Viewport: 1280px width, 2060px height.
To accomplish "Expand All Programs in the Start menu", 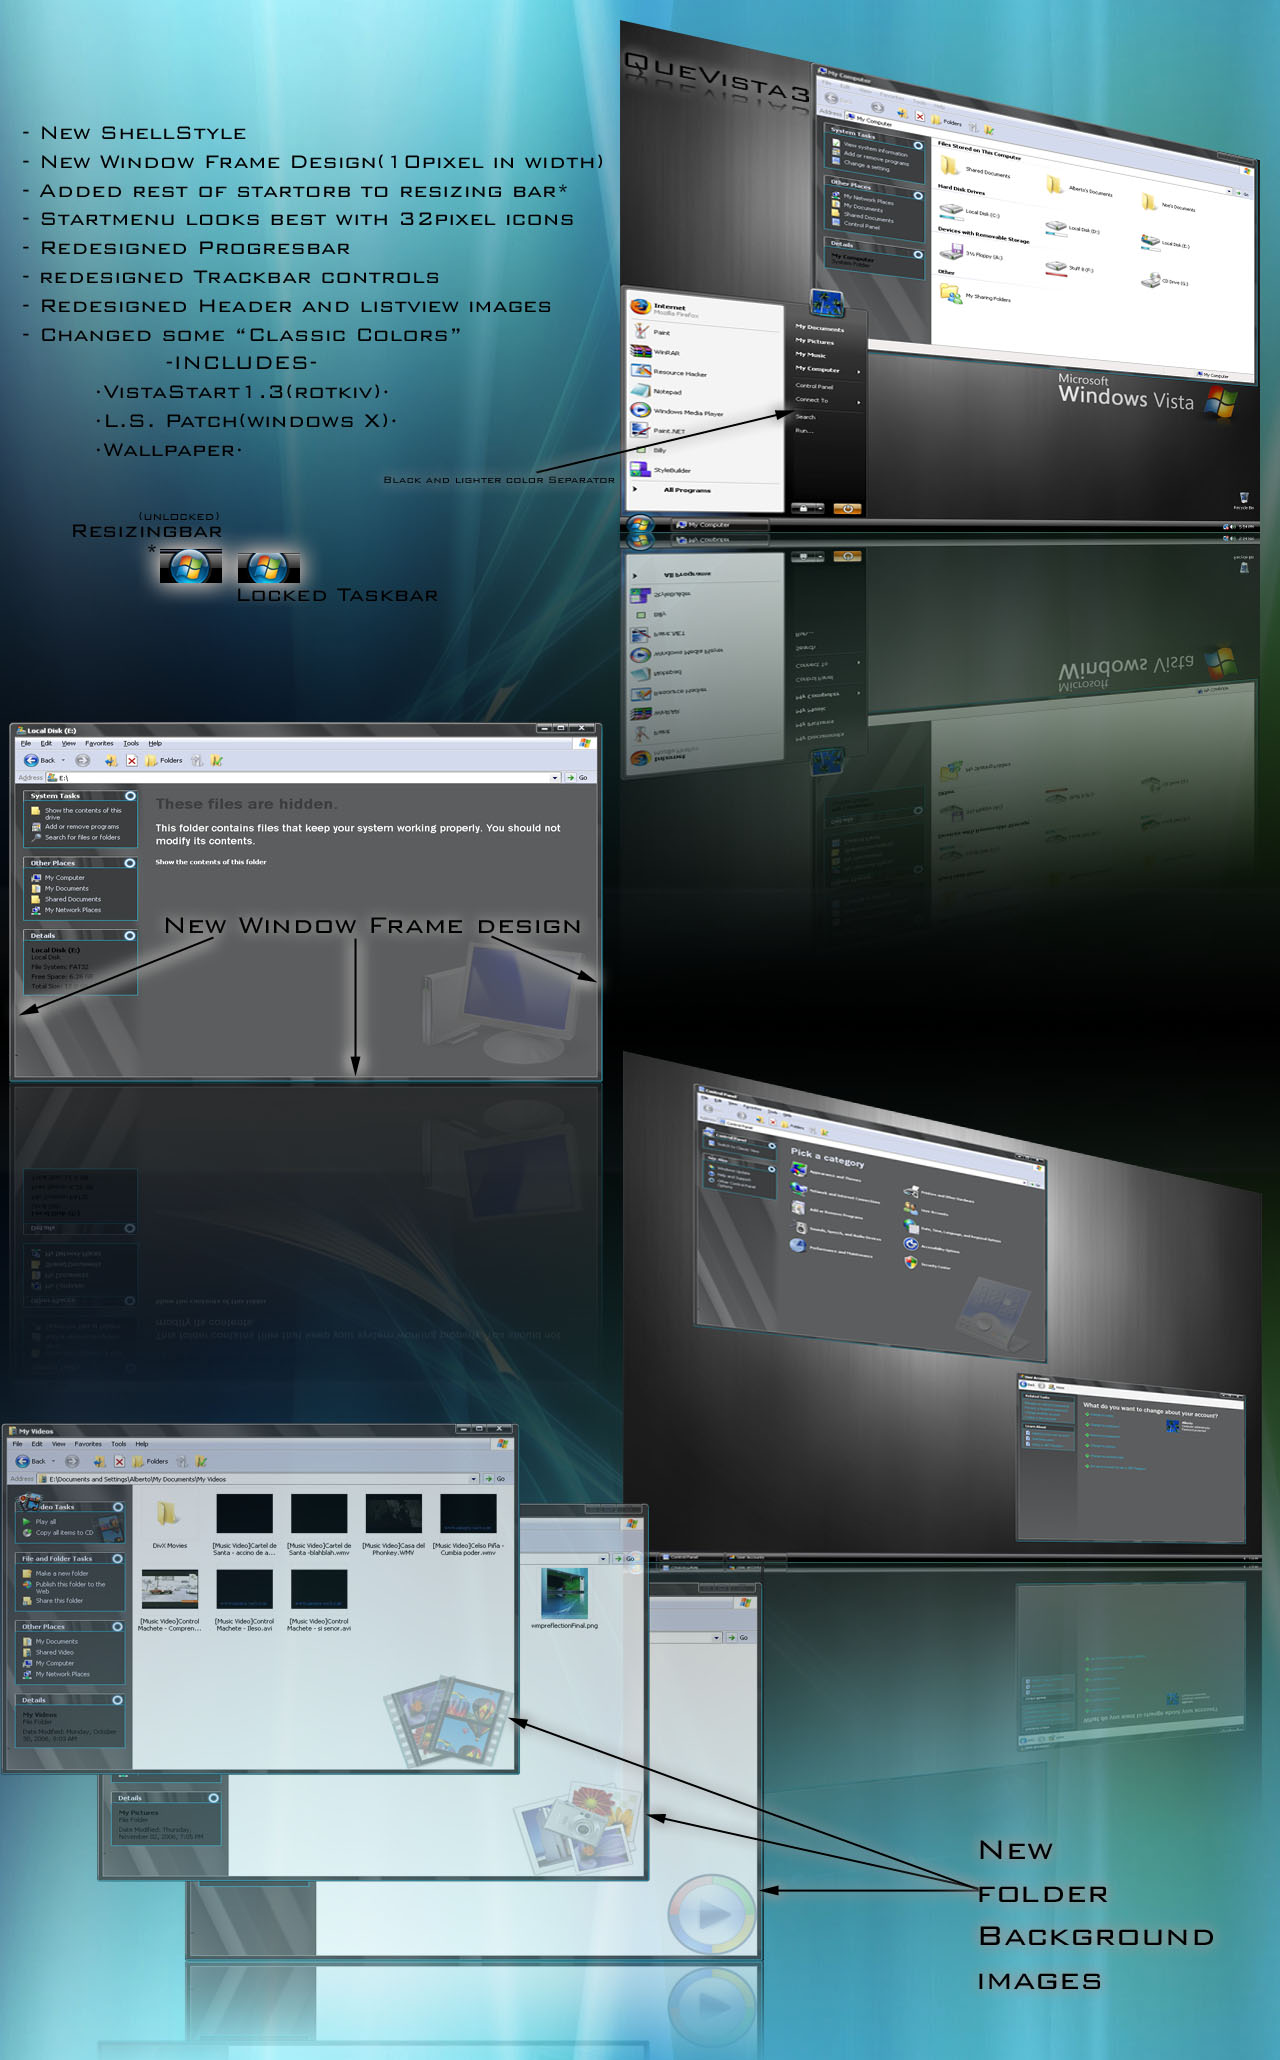I will pos(672,490).
